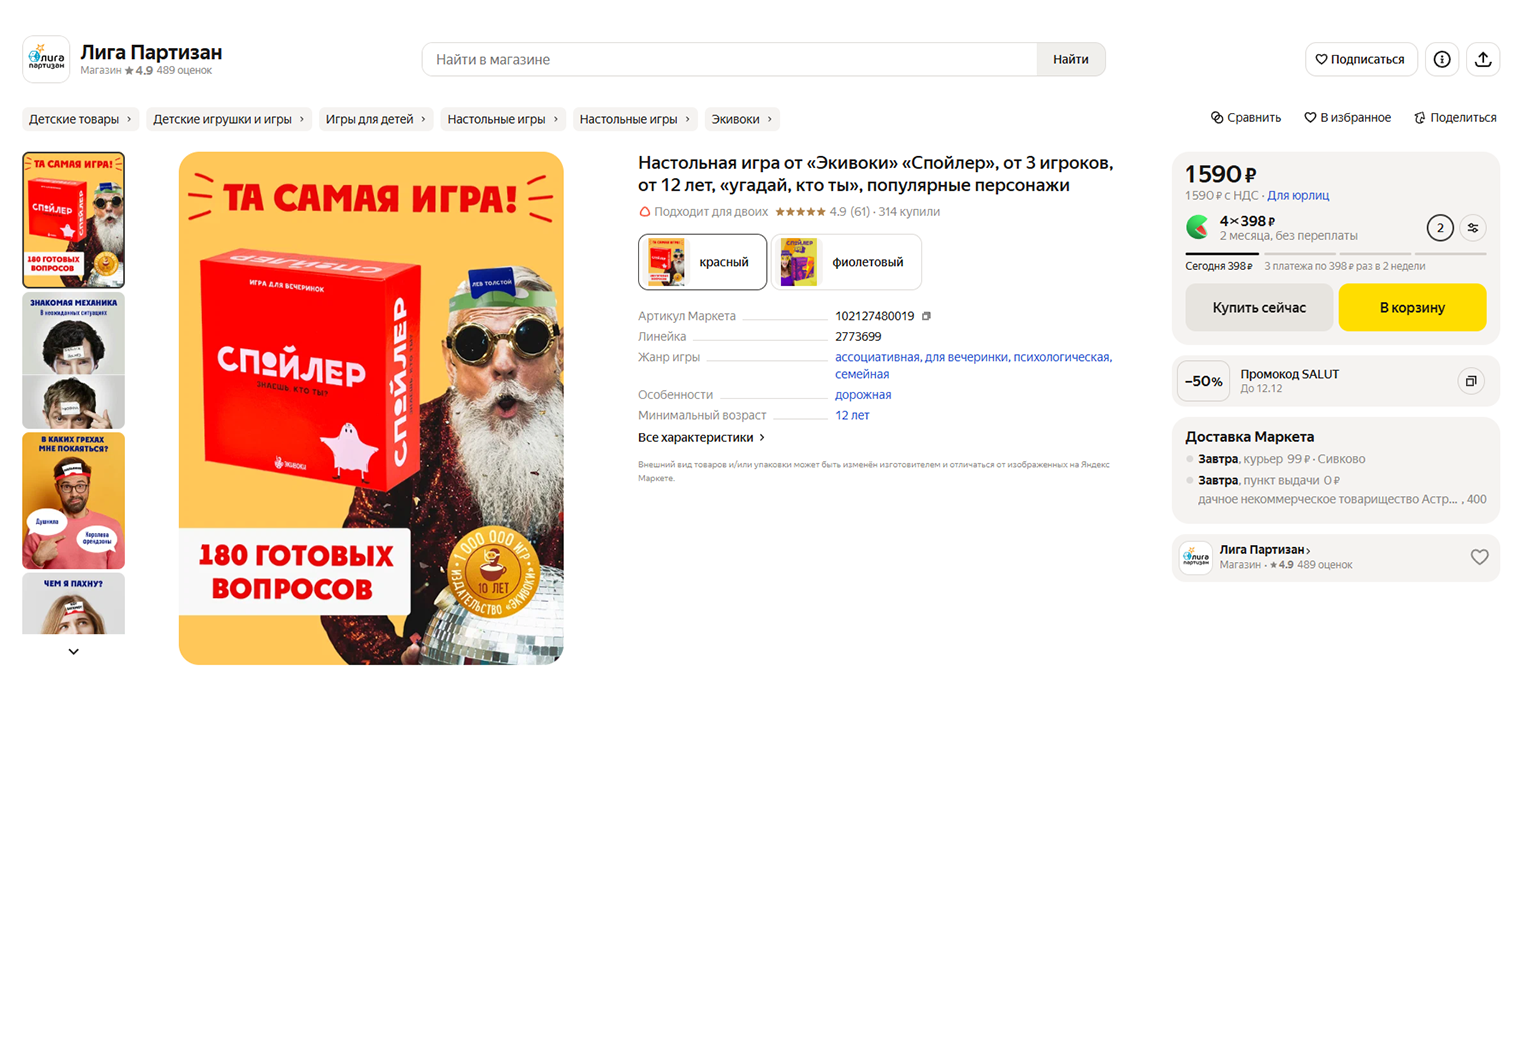Open the для вечеринки genre link
The image size is (1520, 1062).
point(966,357)
